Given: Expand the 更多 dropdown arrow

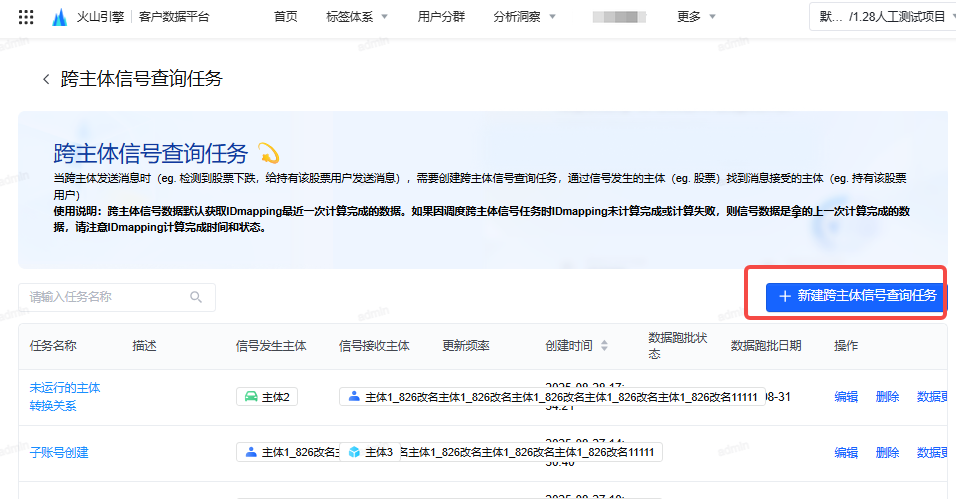Looking at the screenshot, I should tap(713, 17).
